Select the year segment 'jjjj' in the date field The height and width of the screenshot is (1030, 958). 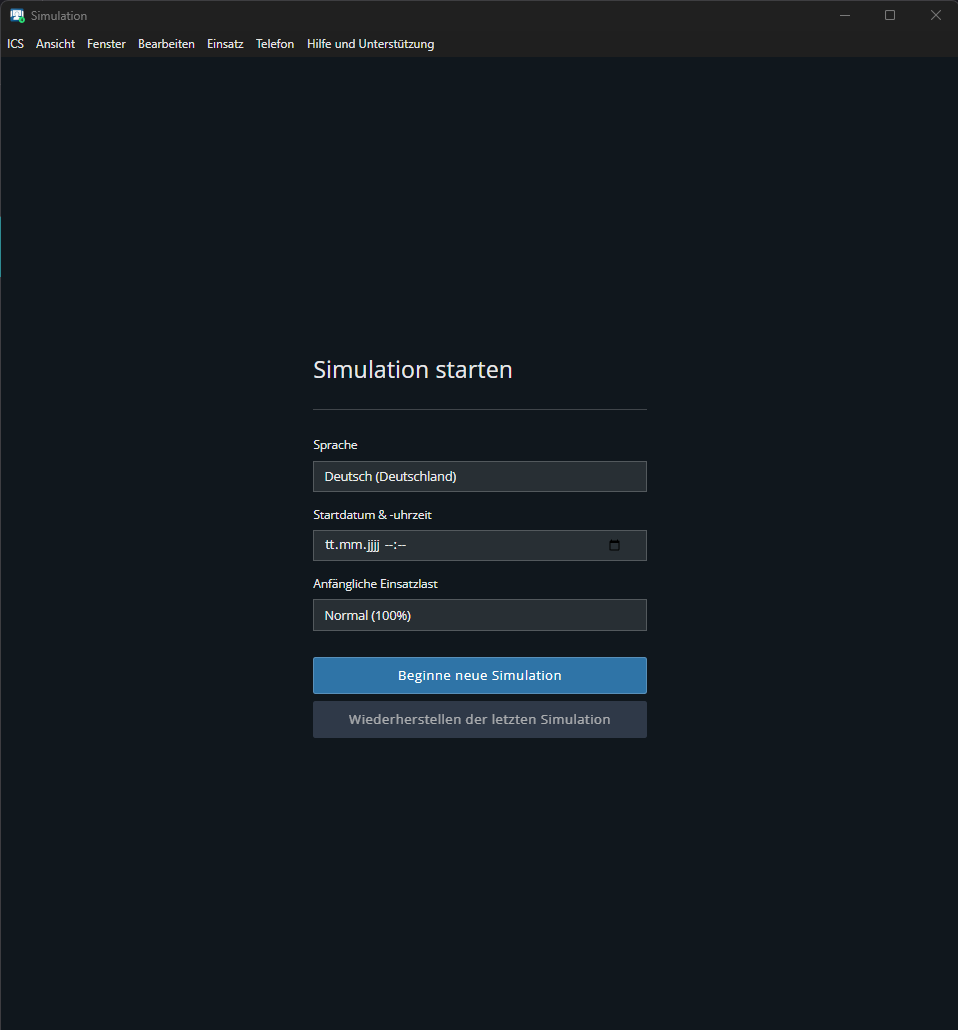point(372,546)
